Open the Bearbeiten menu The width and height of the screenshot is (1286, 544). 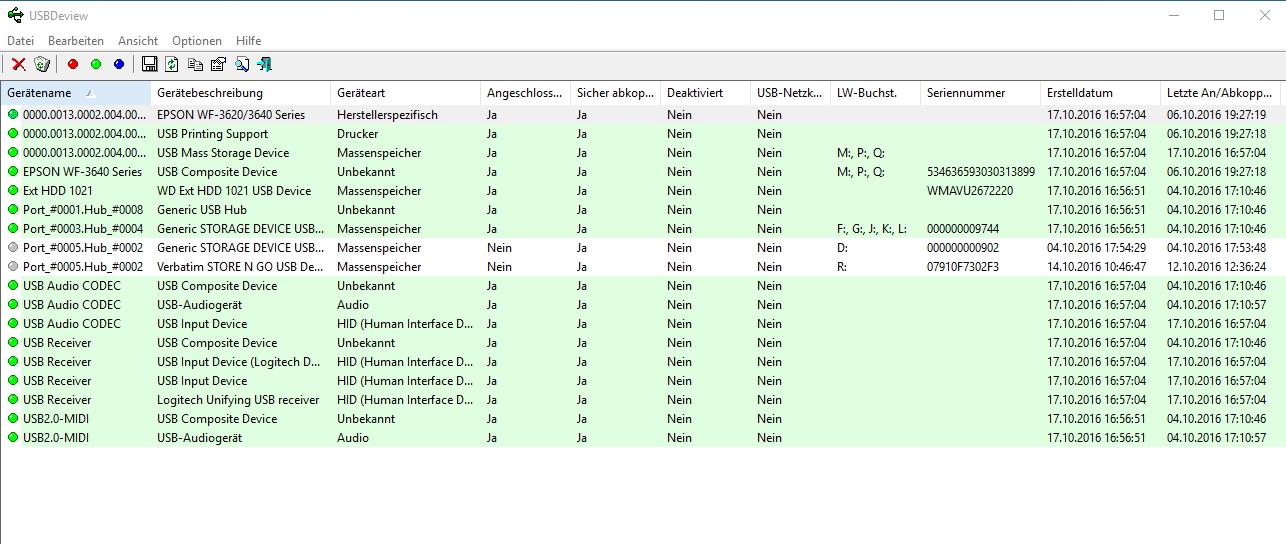pos(76,41)
